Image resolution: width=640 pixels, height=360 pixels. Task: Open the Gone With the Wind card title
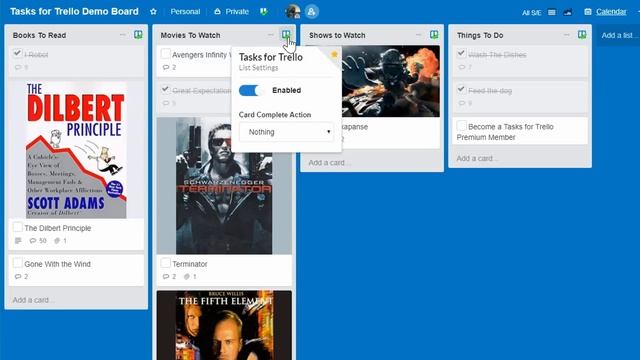(x=58, y=264)
